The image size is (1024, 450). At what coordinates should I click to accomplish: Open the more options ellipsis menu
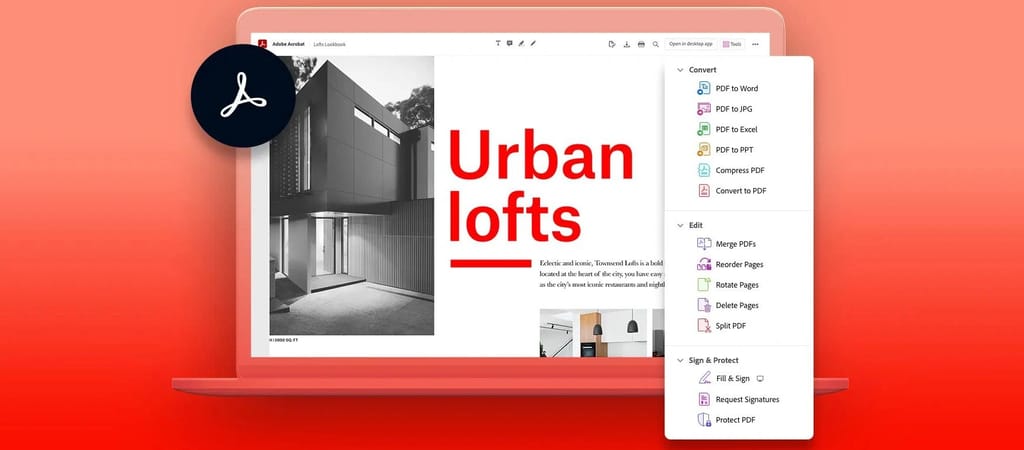coord(755,44)
